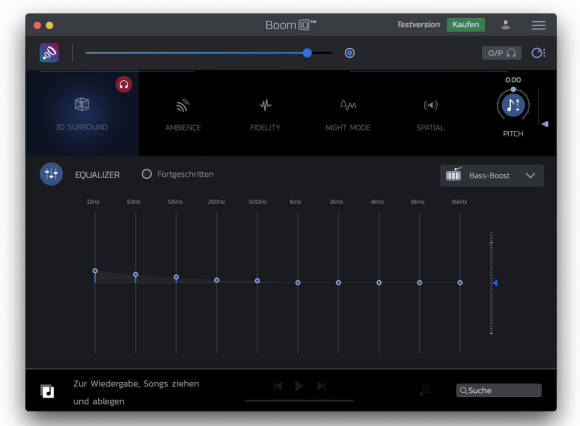Turn on Night Mode effect
This screenshot has width=580, height=426.
point(348,115)
